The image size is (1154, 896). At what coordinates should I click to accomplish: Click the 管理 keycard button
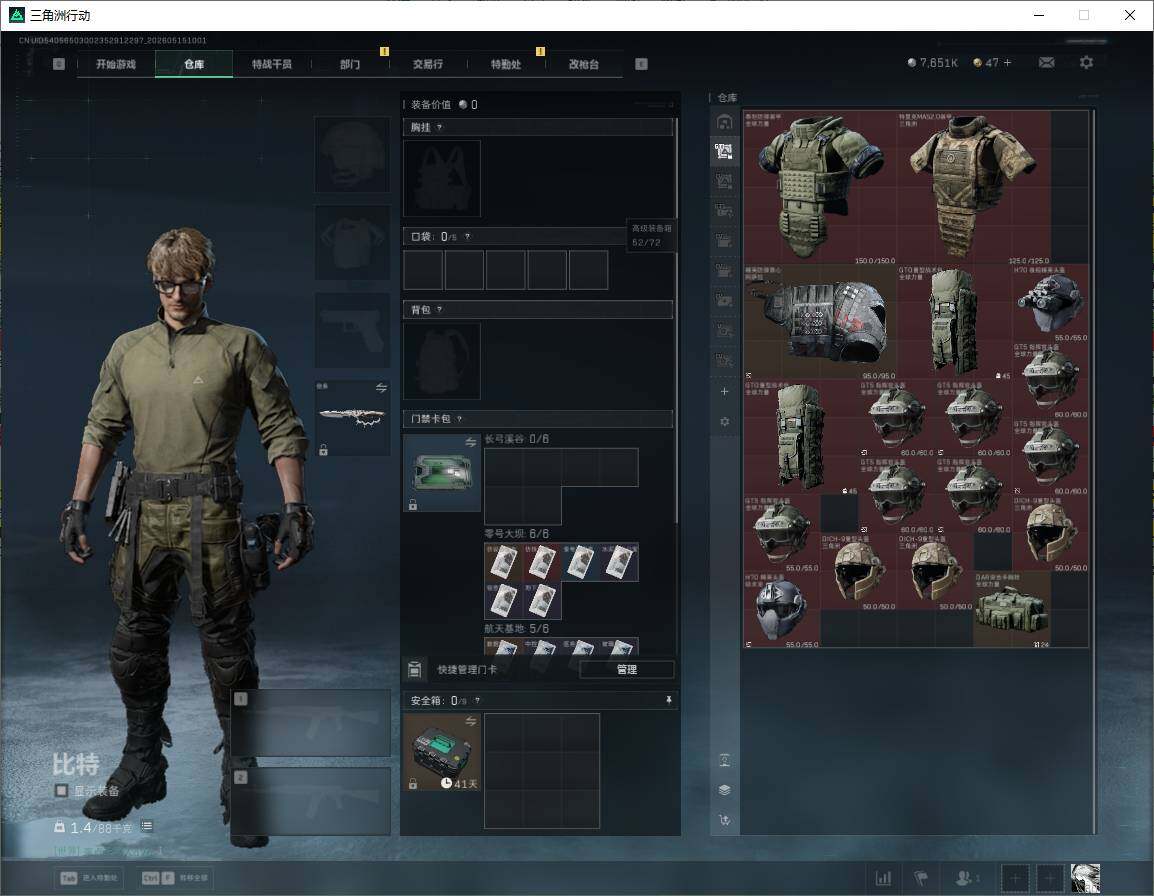coord(627,669)
